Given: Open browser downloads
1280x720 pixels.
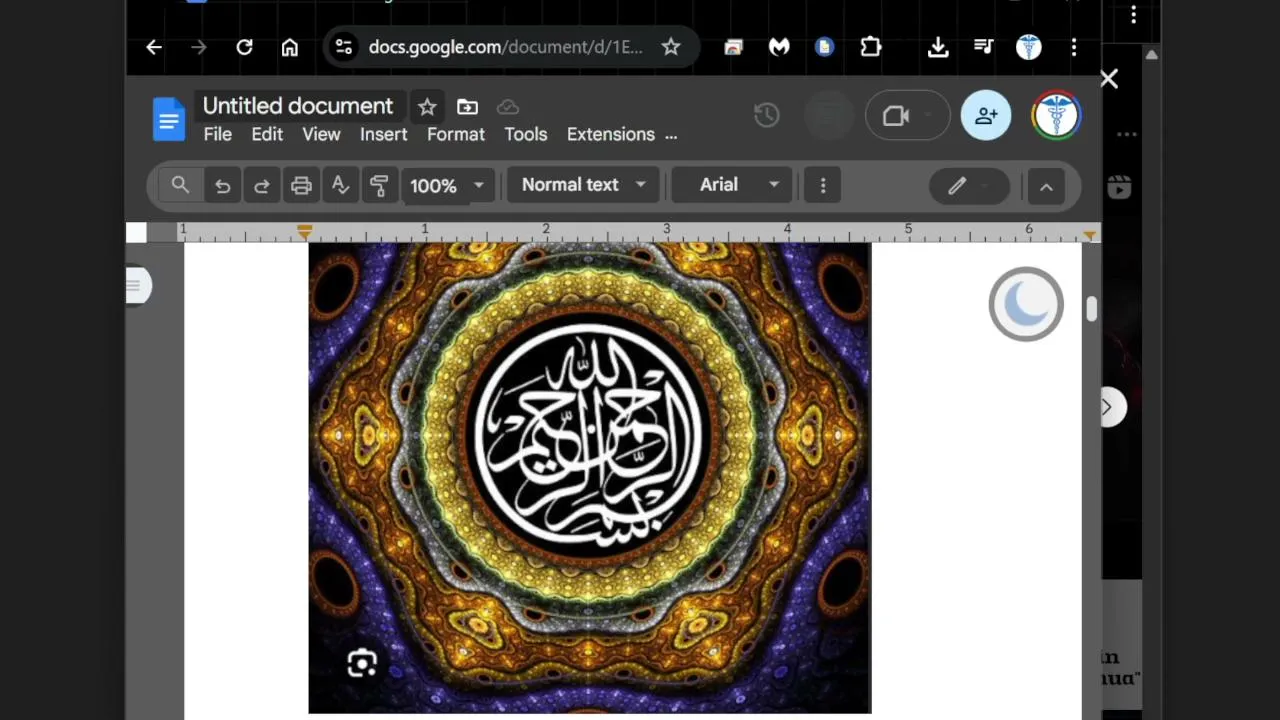Looking at the screenshot, I should pos(938,47).
